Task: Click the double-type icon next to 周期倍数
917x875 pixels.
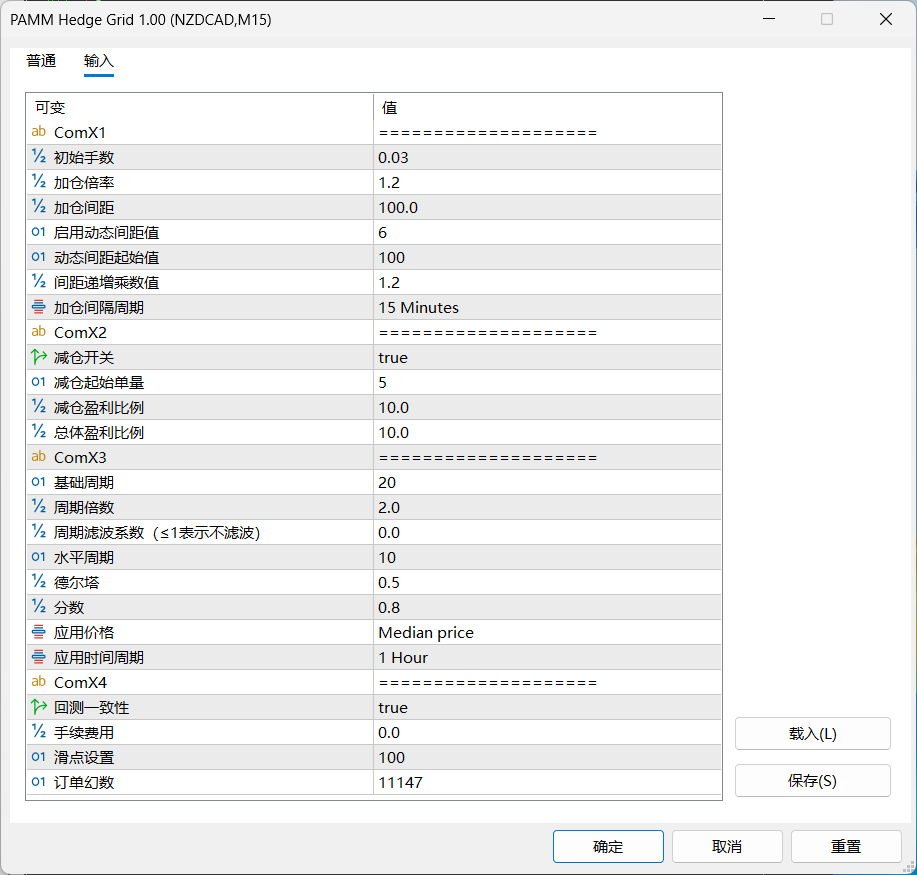Action: [x=39, y=507]
